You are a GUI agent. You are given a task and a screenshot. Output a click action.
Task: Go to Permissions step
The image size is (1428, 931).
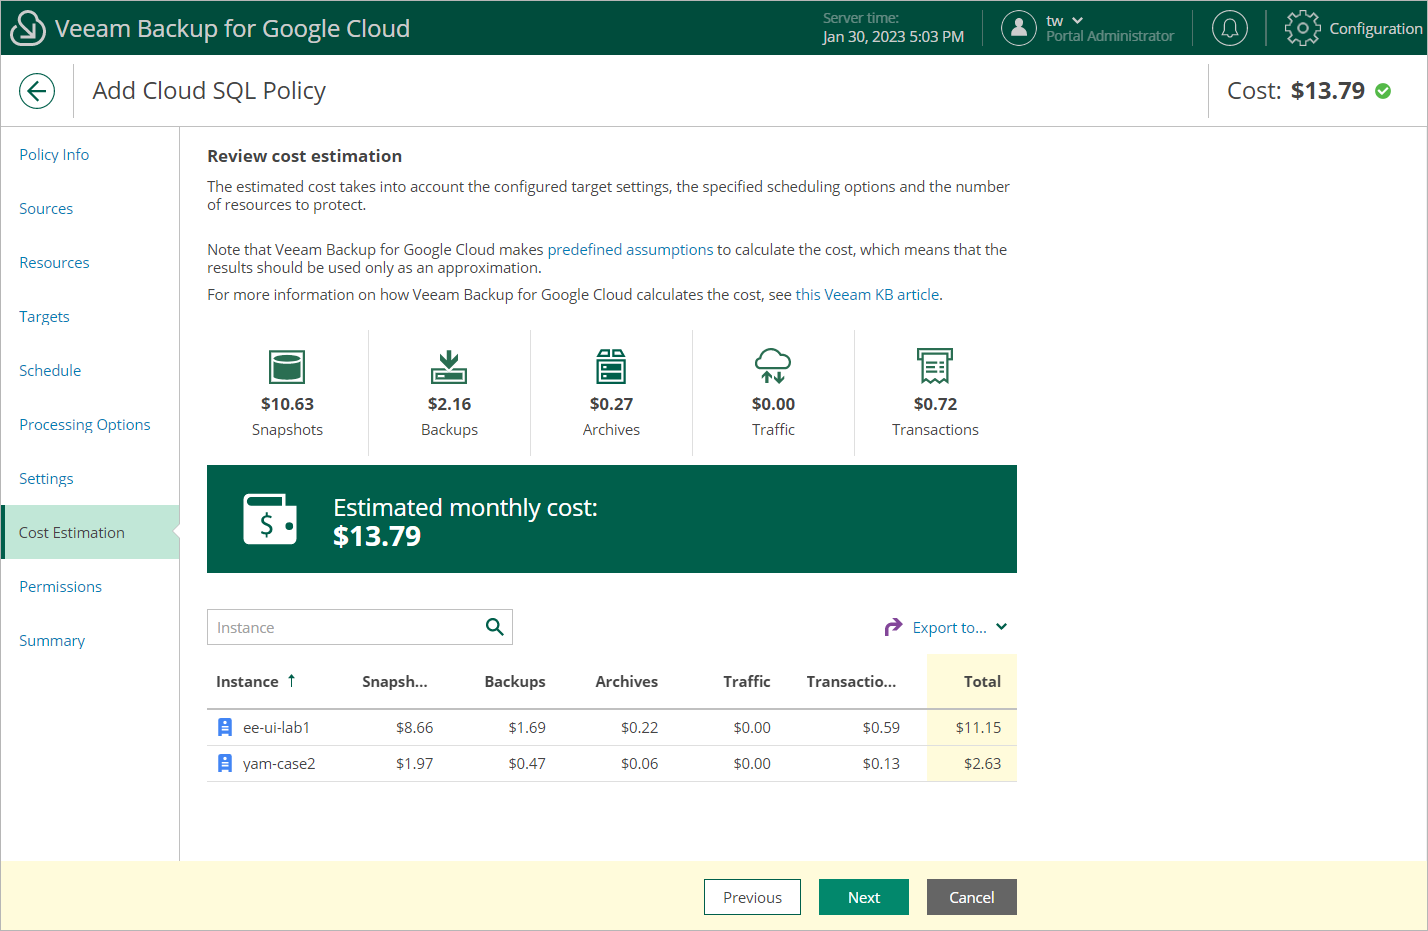click(x=60, y=586)
